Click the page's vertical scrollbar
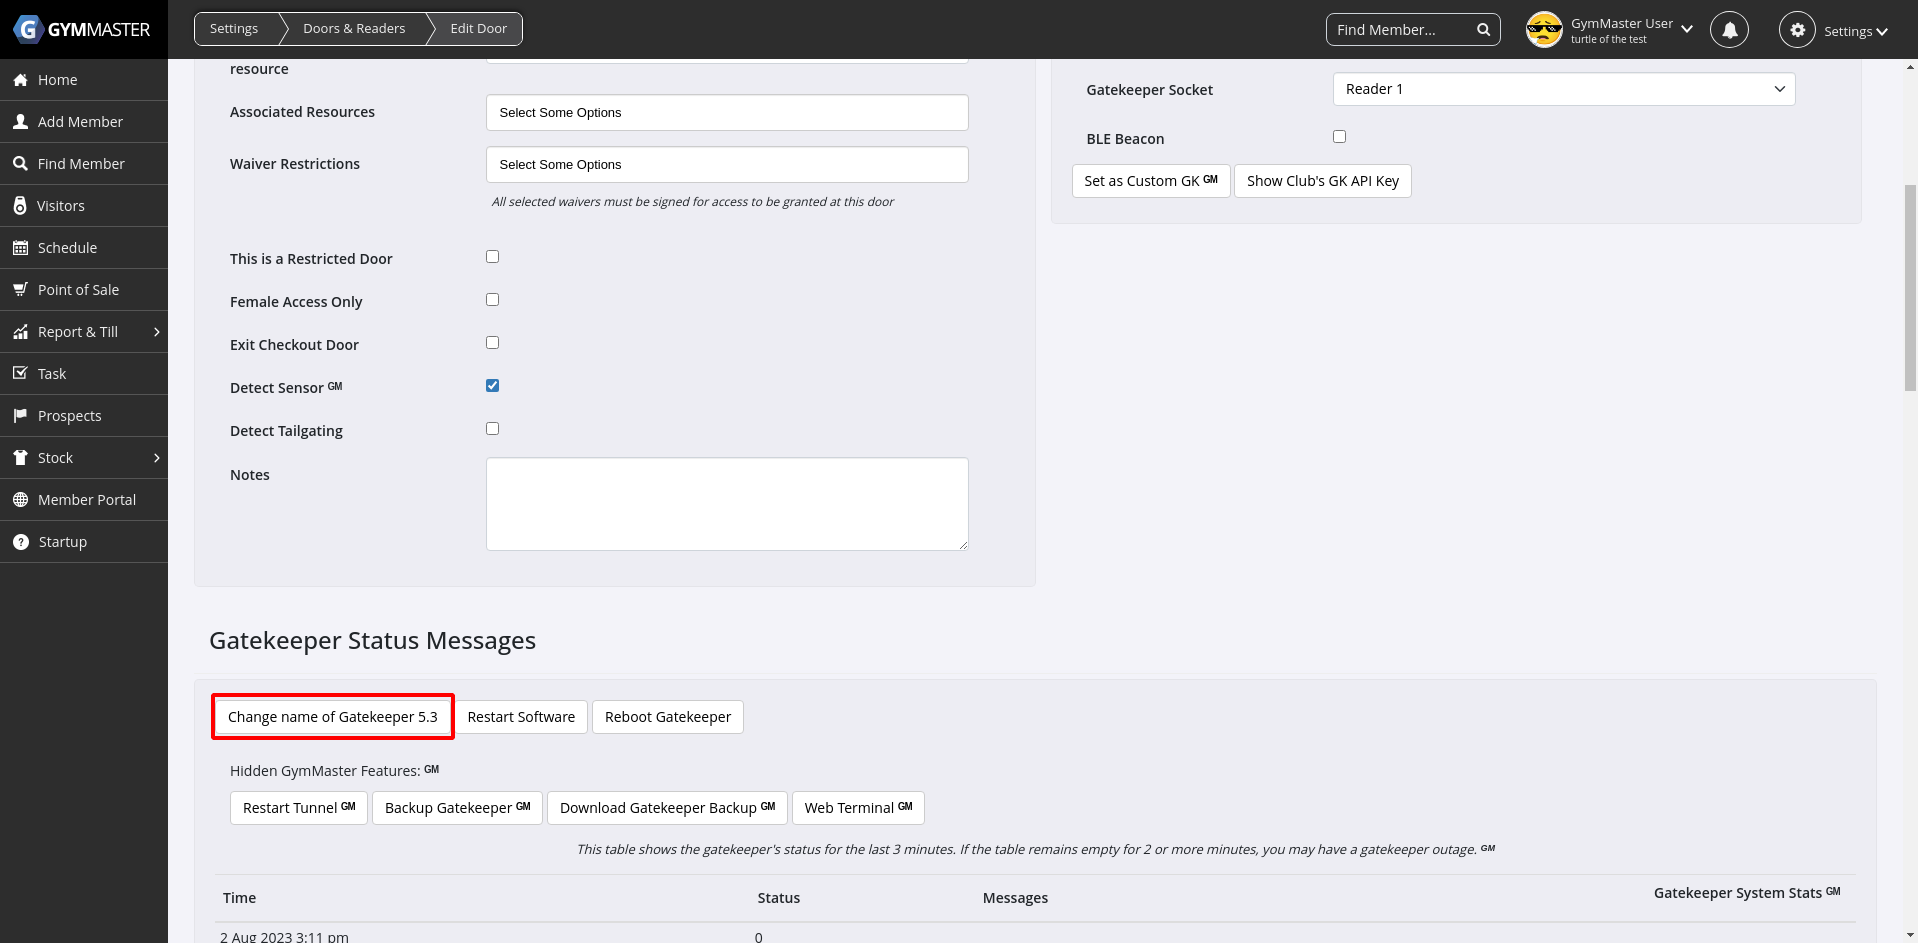Viewport: 1918px width, 943px height. 1910,288
